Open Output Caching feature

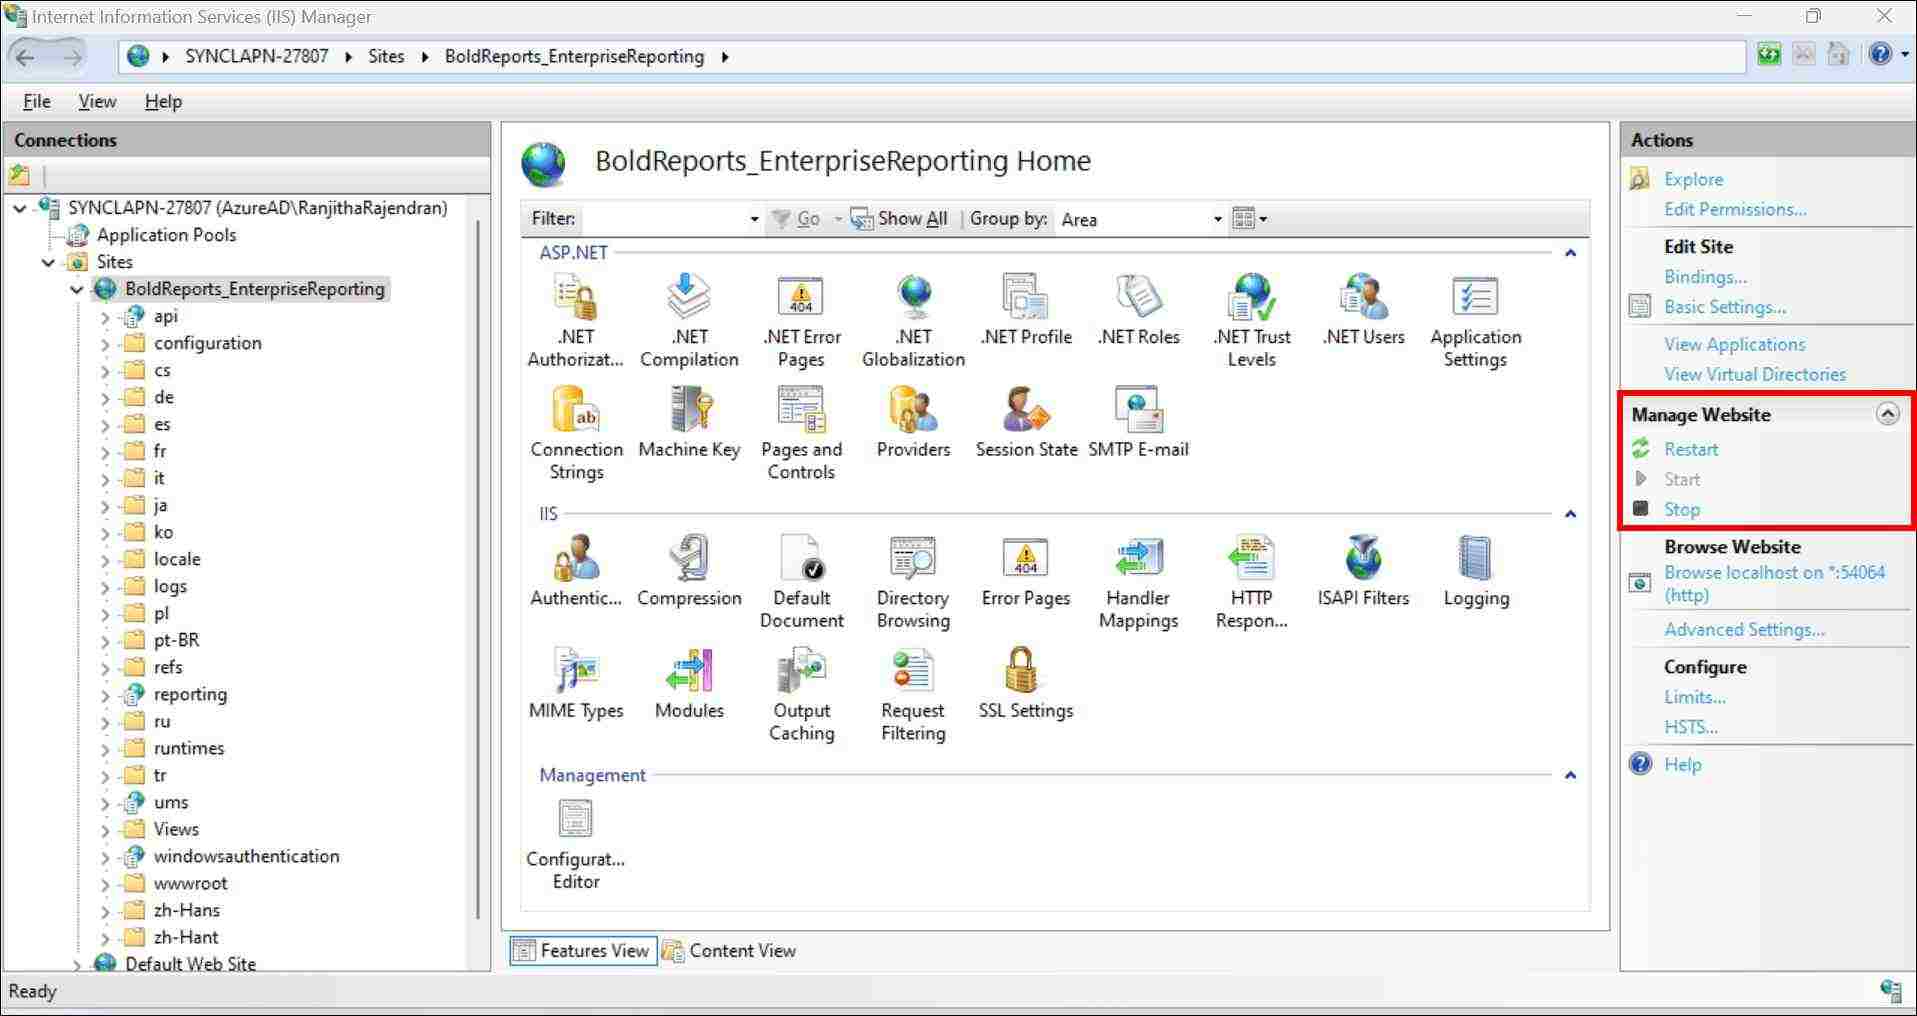(801, 694)
